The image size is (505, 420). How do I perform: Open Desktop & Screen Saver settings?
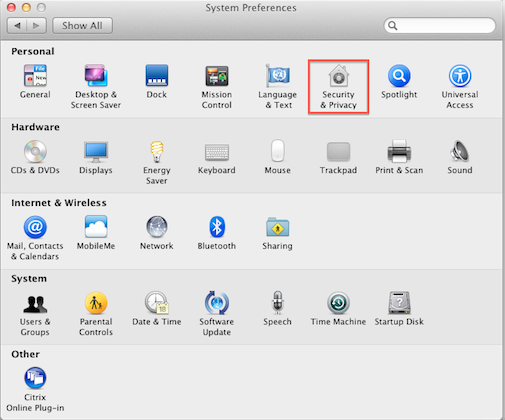(96, 86)
